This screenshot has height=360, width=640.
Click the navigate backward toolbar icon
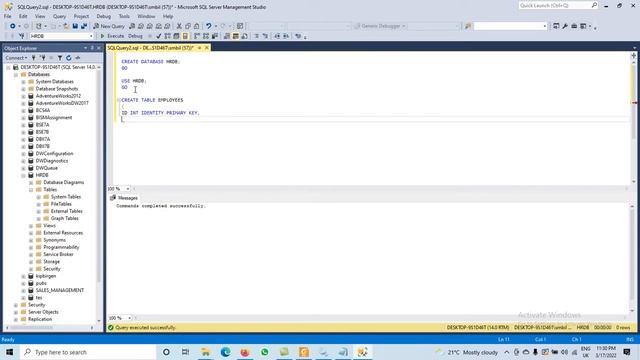pyautogui.click(x=13, y=26)
